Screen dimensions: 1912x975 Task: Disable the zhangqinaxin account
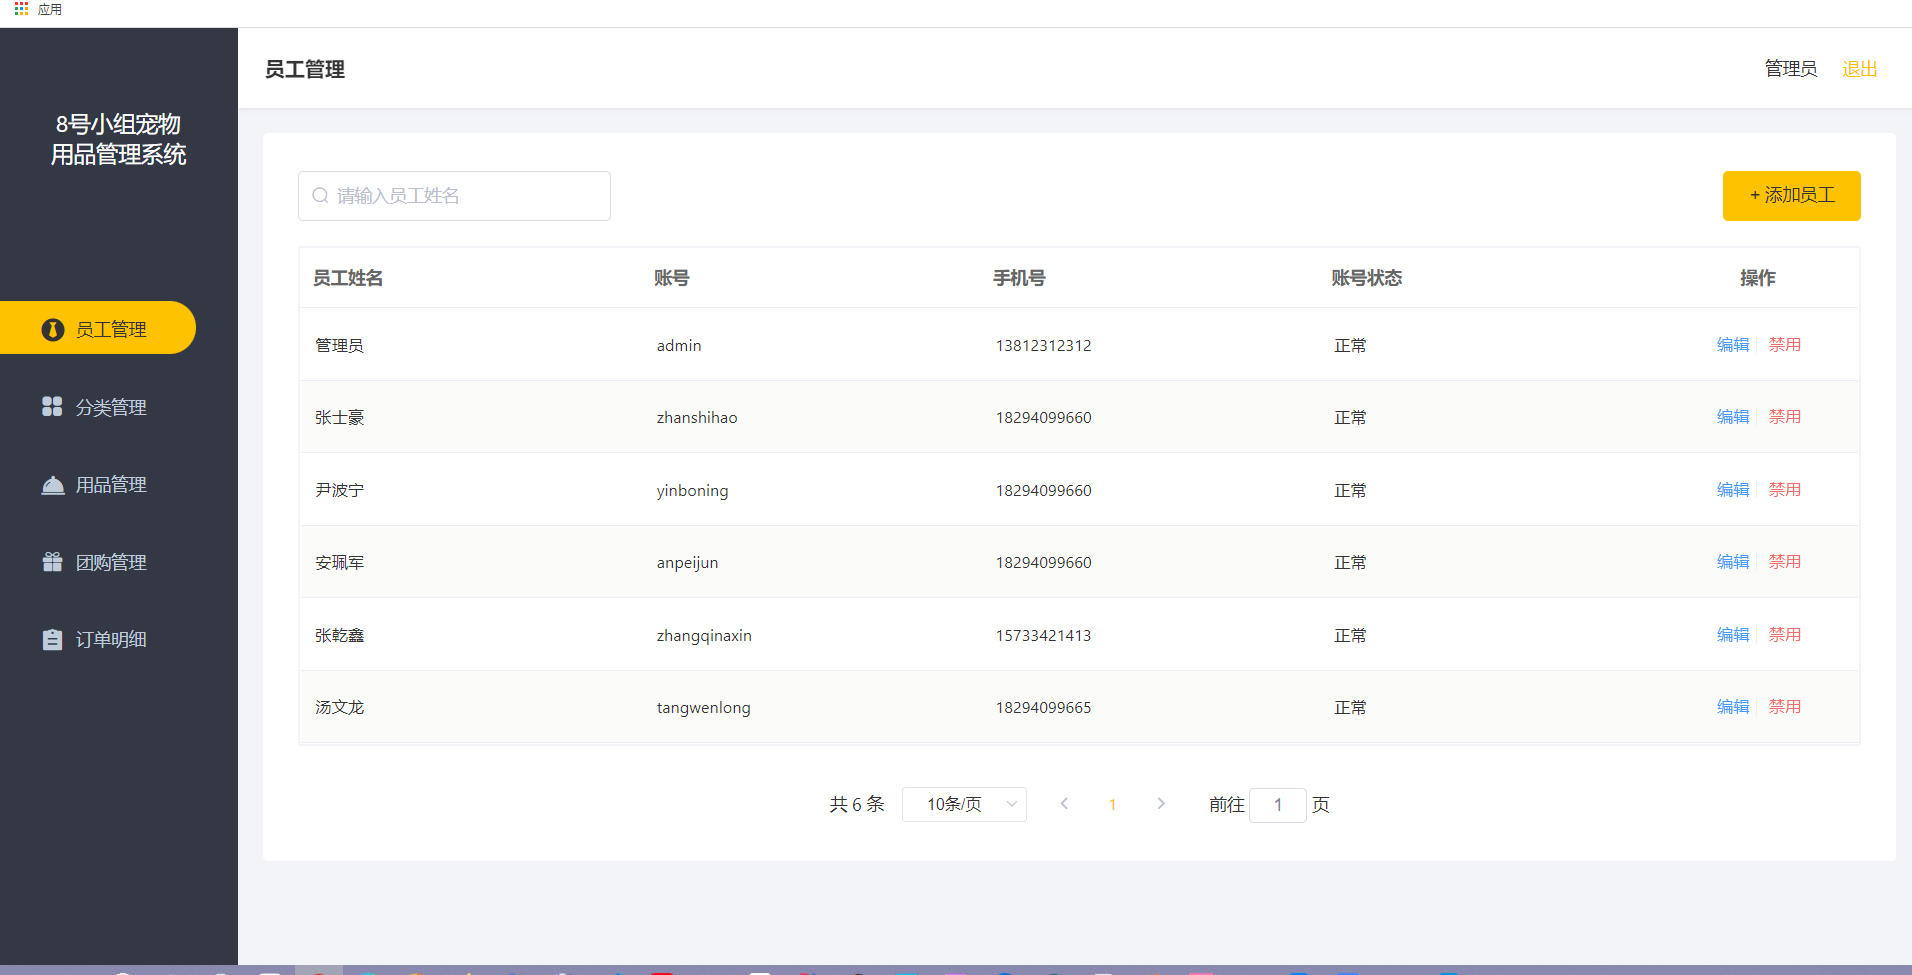pyautogui.click(x=1785, y=635)
